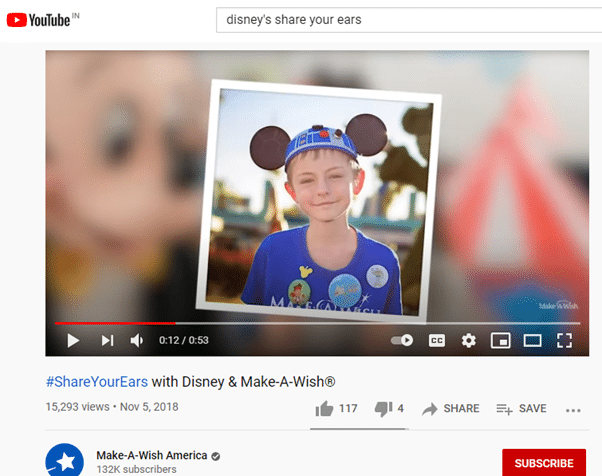Click the like count 117

point(348,408)
